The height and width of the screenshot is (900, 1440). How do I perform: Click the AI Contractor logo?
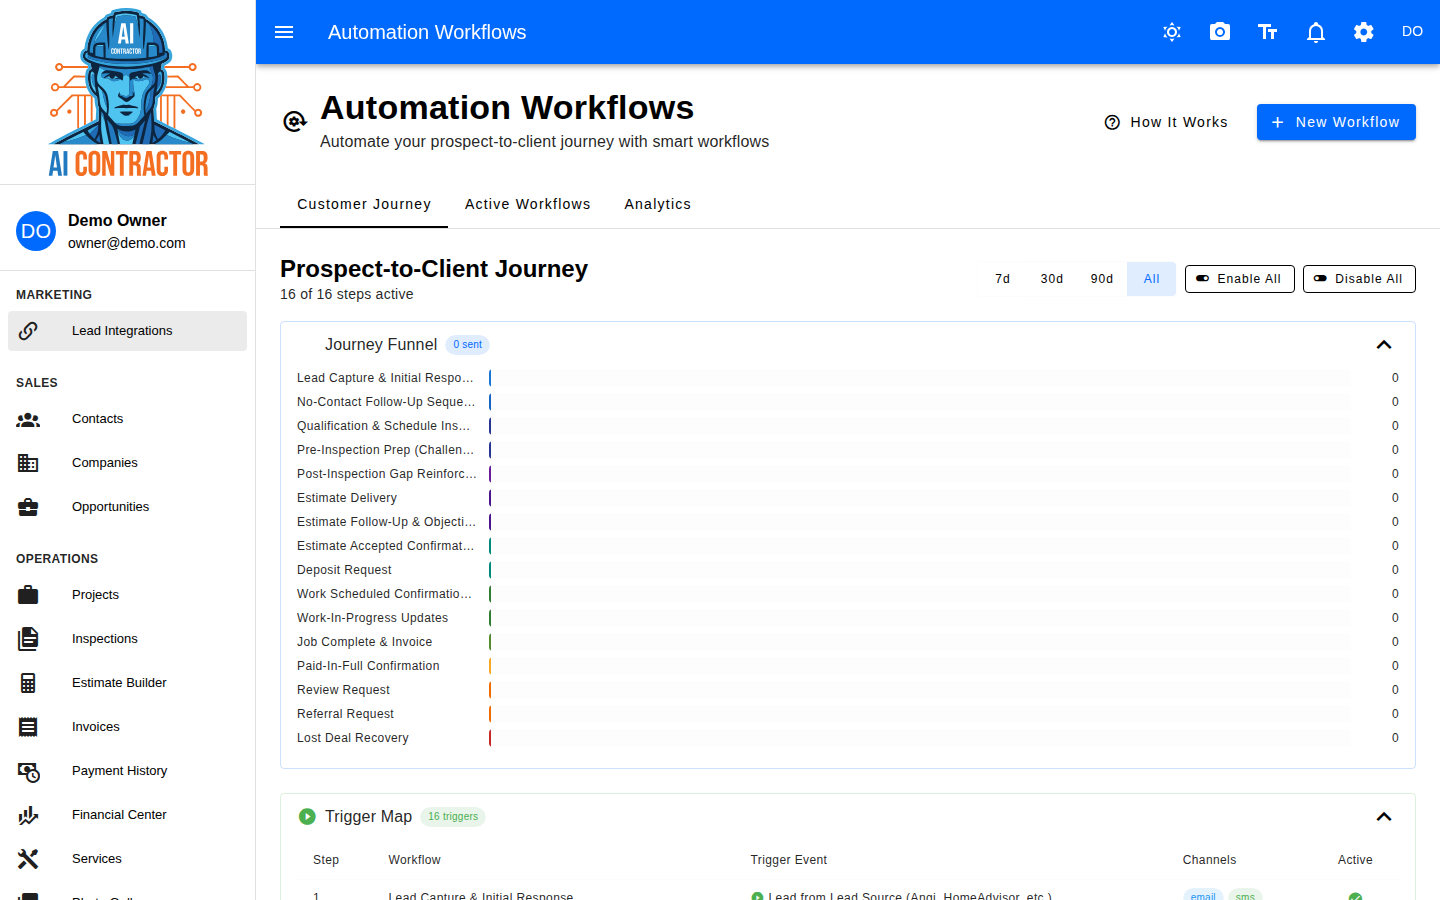128,93
